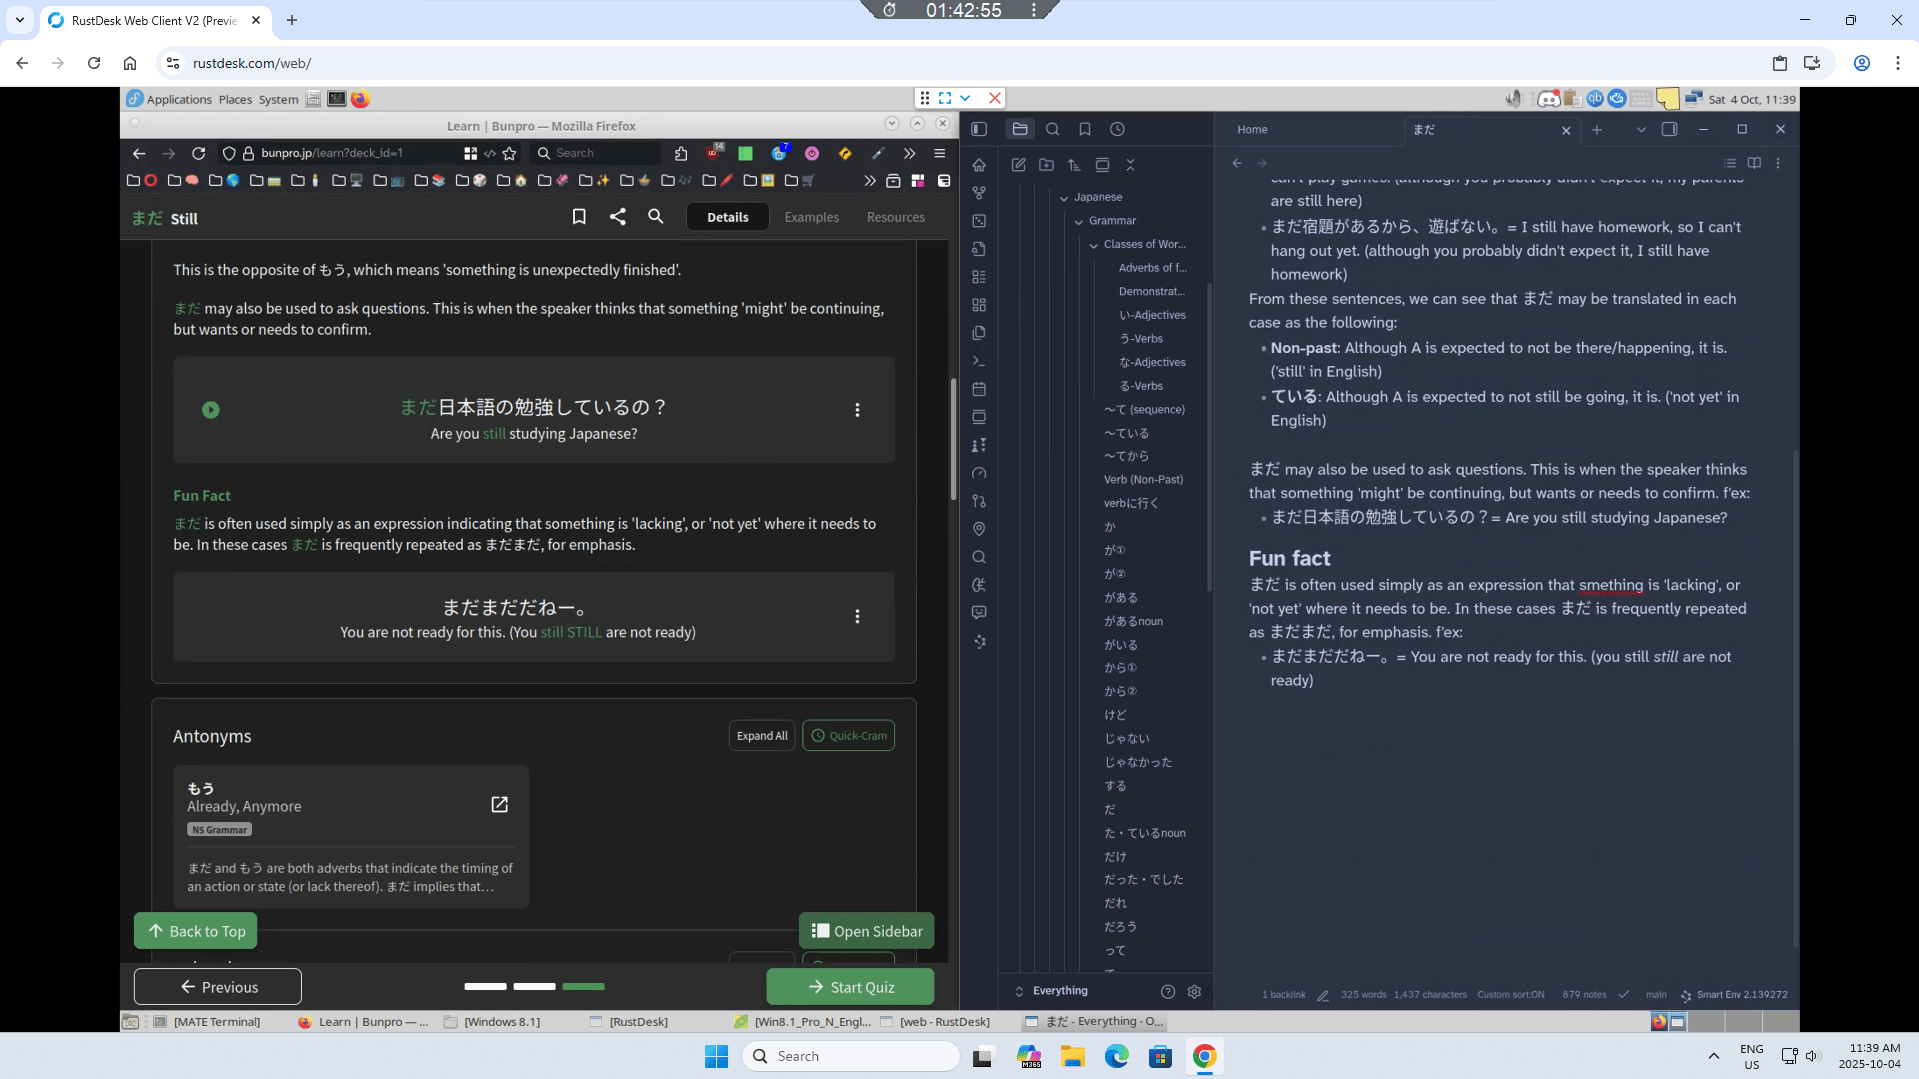Click the Bunpro page vertical scrollbar

(953, 440)
